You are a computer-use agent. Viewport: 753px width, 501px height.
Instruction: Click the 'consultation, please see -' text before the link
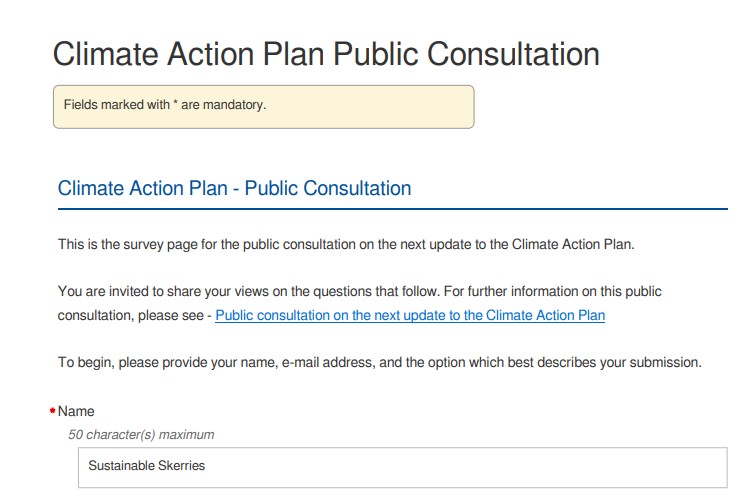(x=134, y=315)
